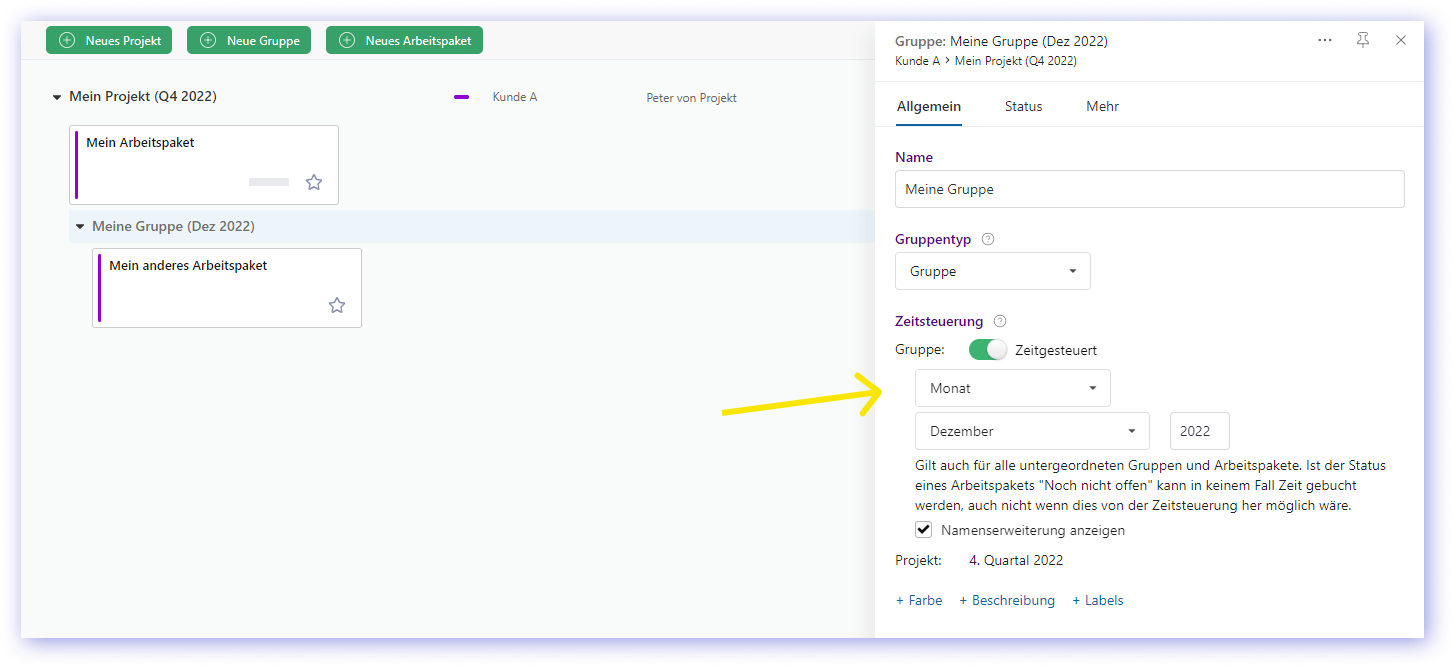This screenshot has height=667, width=1453.
Task: Toggle the Zeitgesteuert switch off
Action: coord(987,350)
